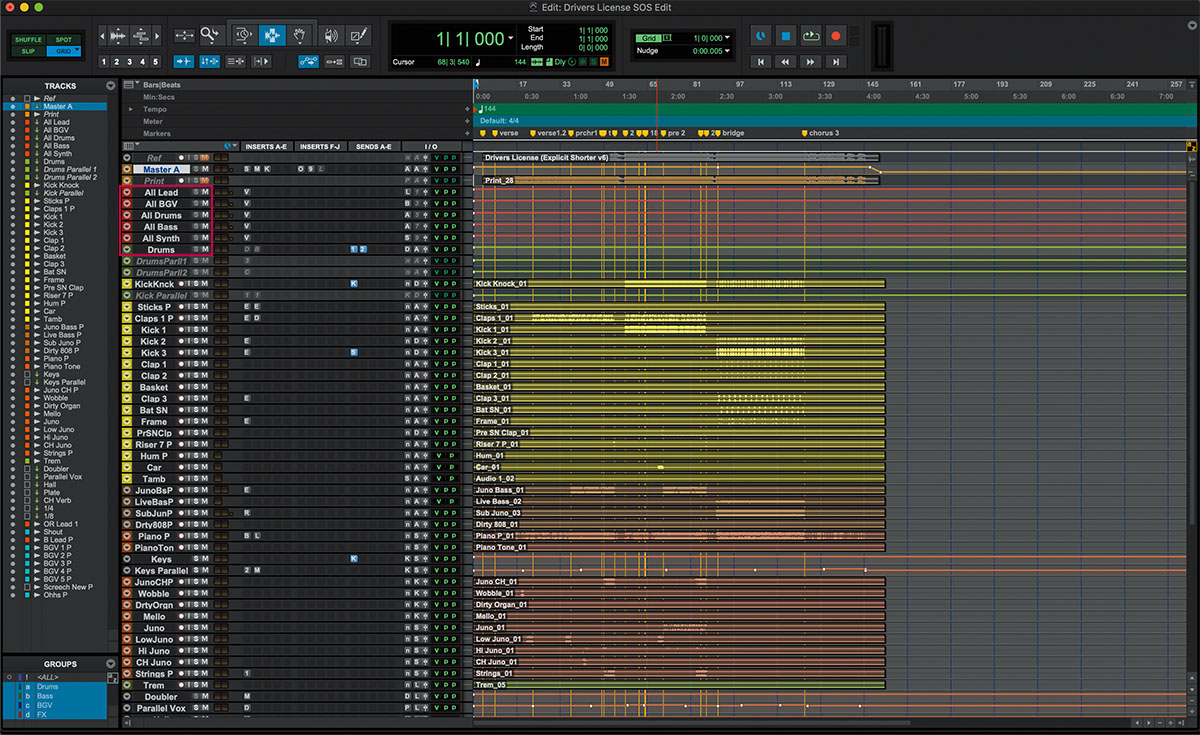
Task: Add a meter change with plus icon
Action: pyautogui.click(x=467, y=121)
